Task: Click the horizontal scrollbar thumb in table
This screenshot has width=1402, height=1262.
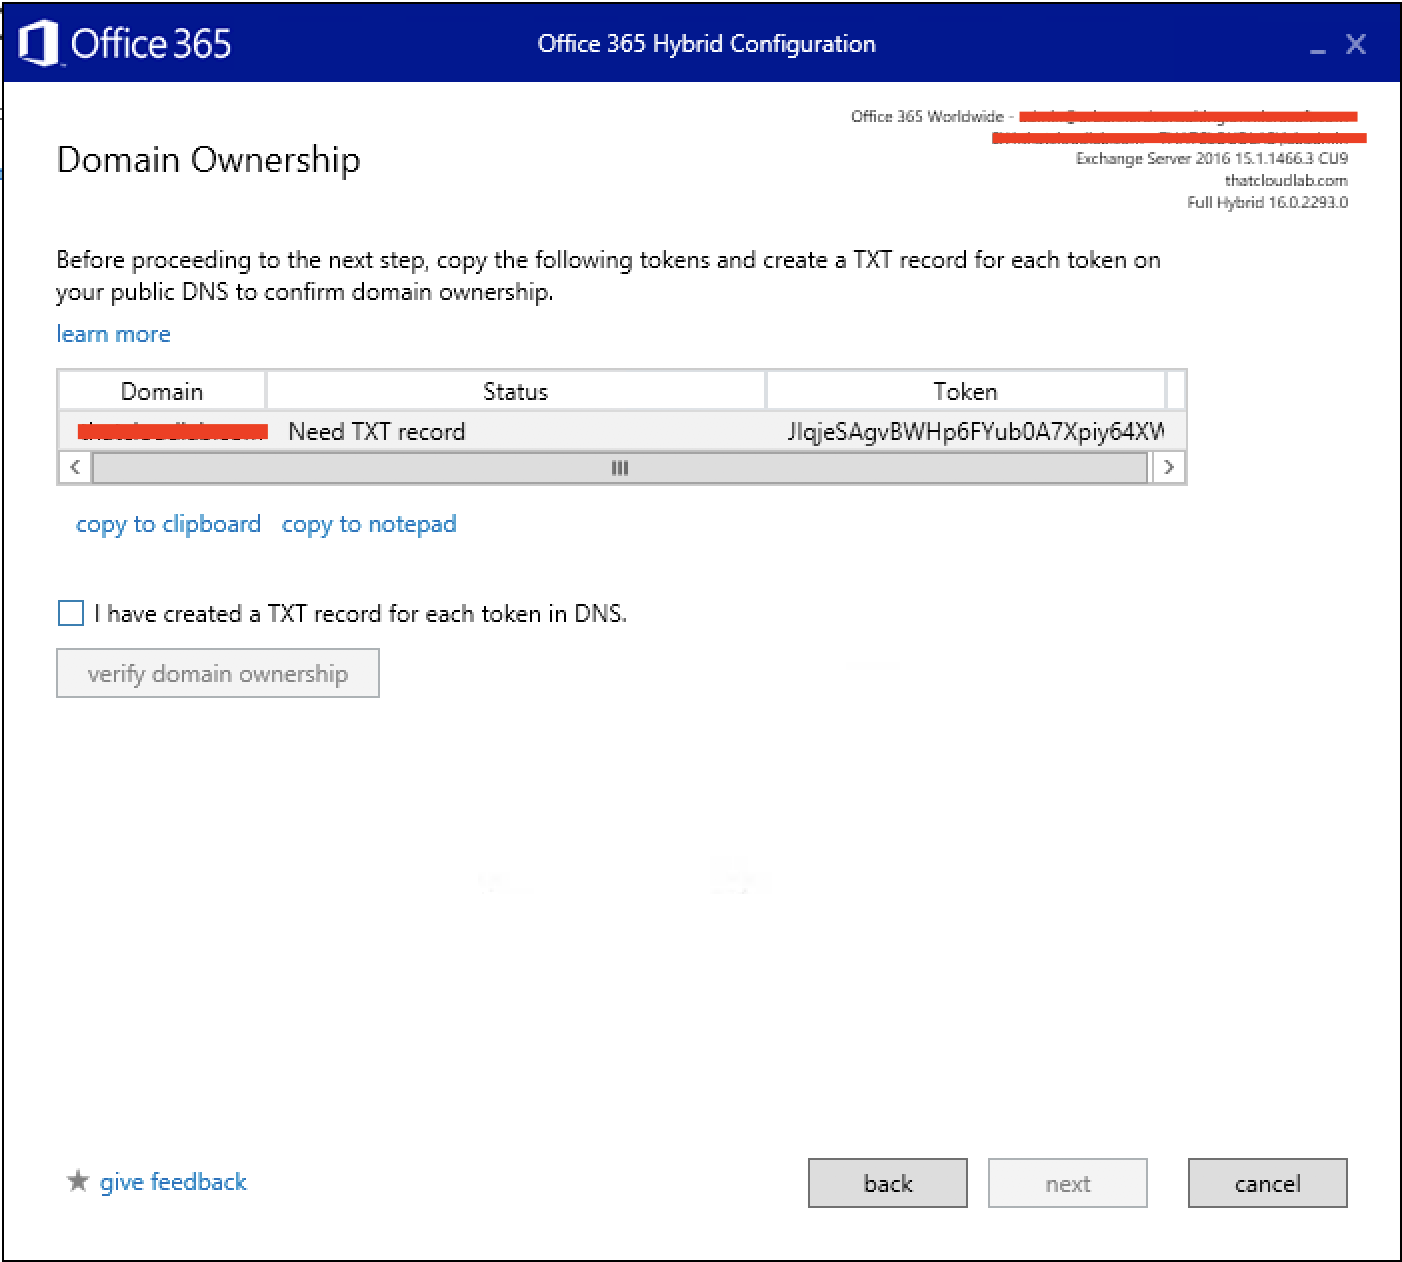Action: 619,467
